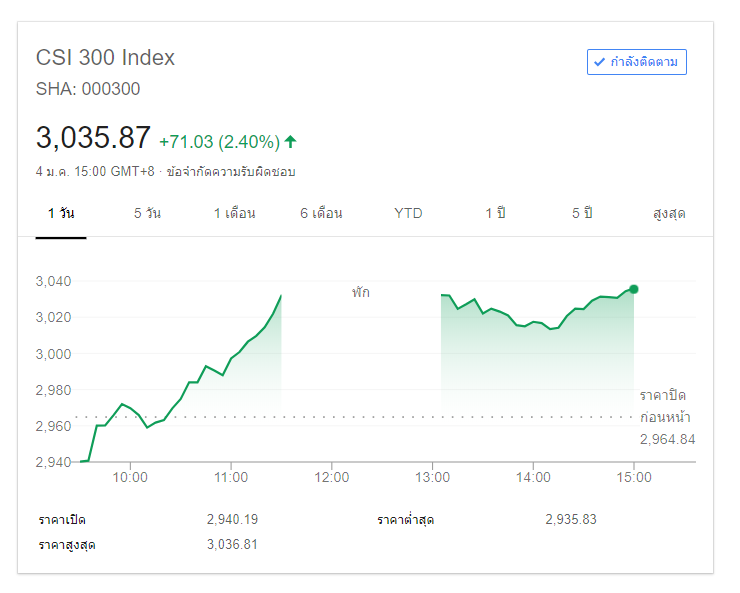Select the 1 วัน tab
This screenshot has width=740, height=593.
coord(61,213)
